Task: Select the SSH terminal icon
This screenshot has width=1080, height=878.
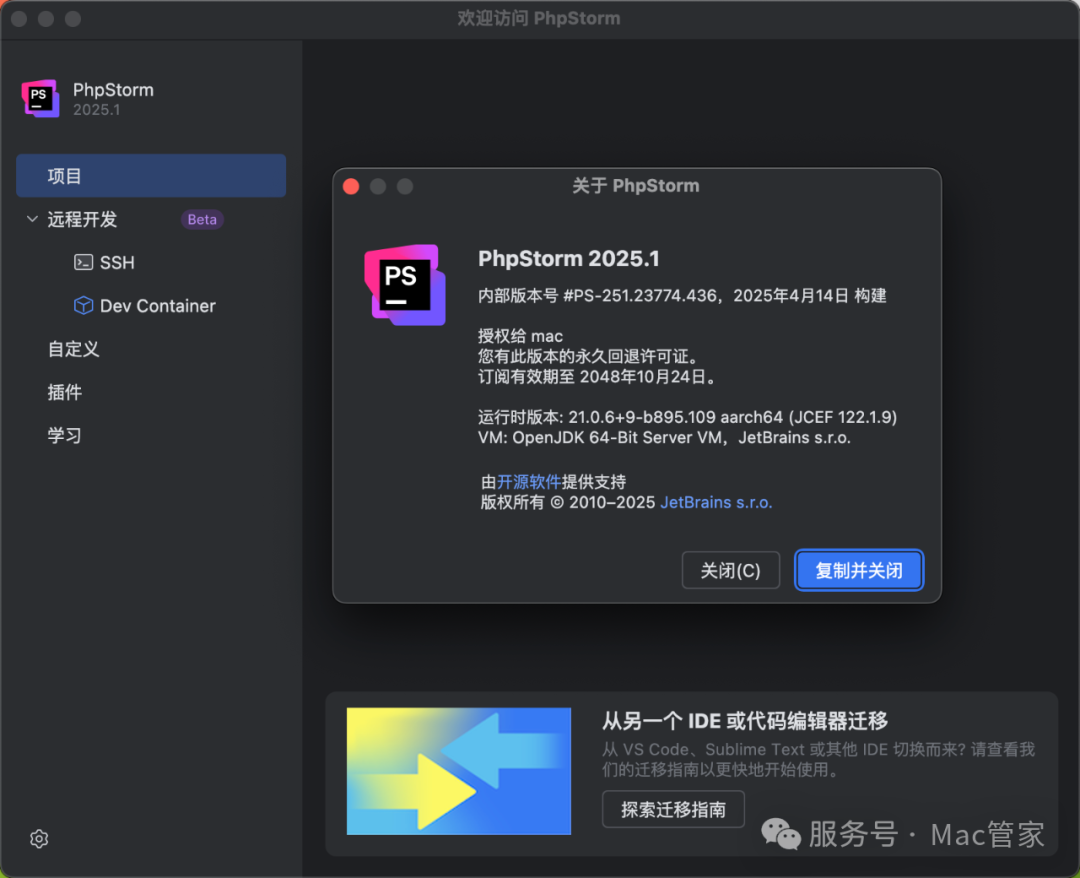Action: coord(84,262)
